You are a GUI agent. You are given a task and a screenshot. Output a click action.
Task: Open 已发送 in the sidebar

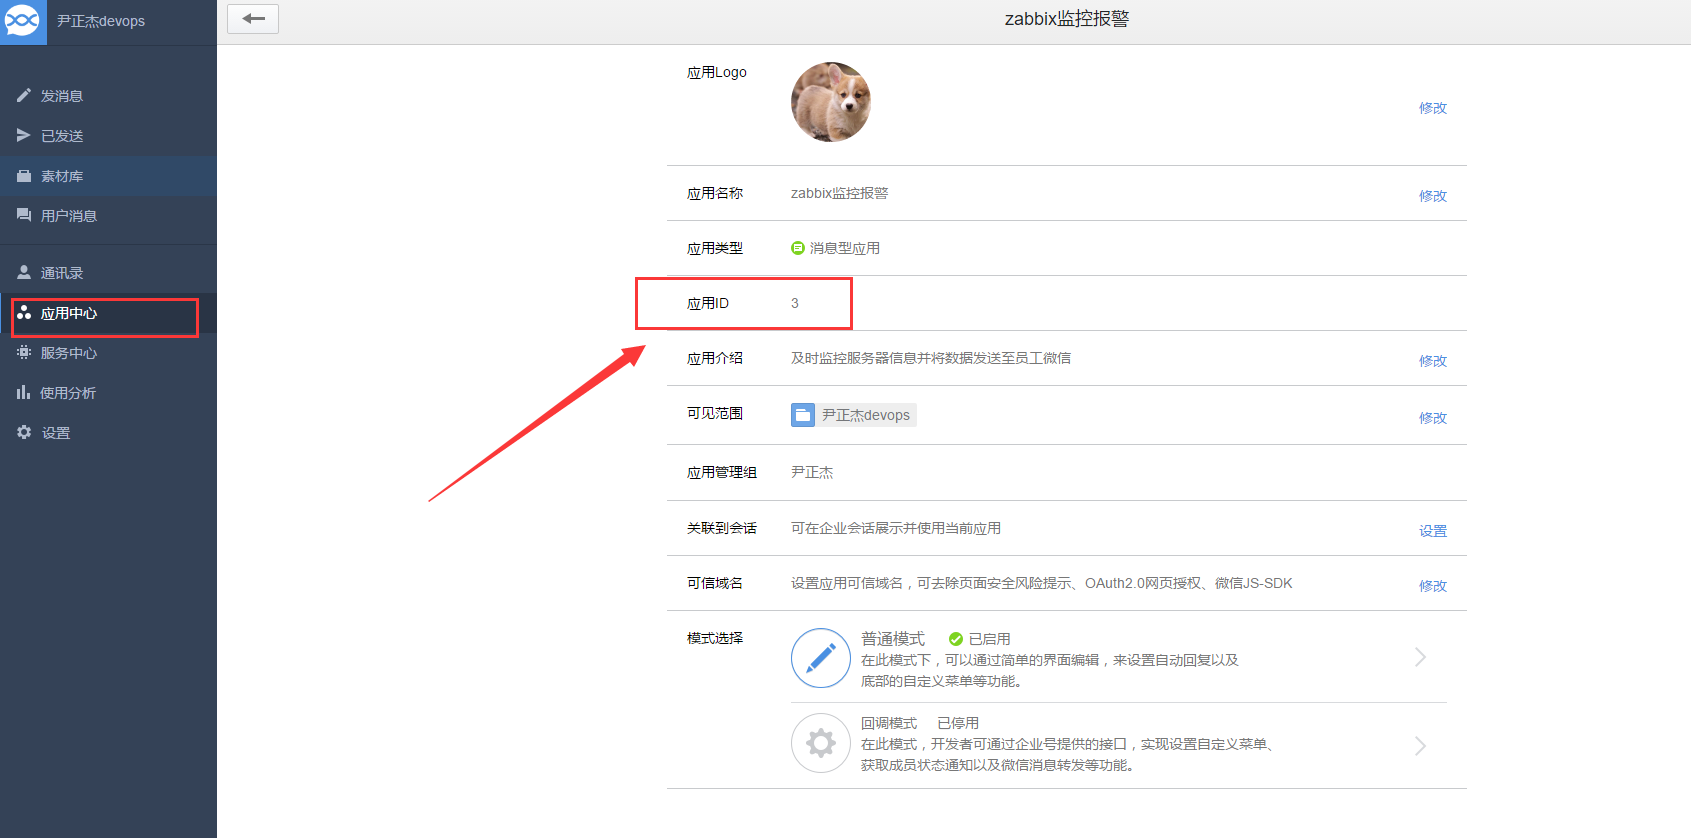[x=108, y=136]
